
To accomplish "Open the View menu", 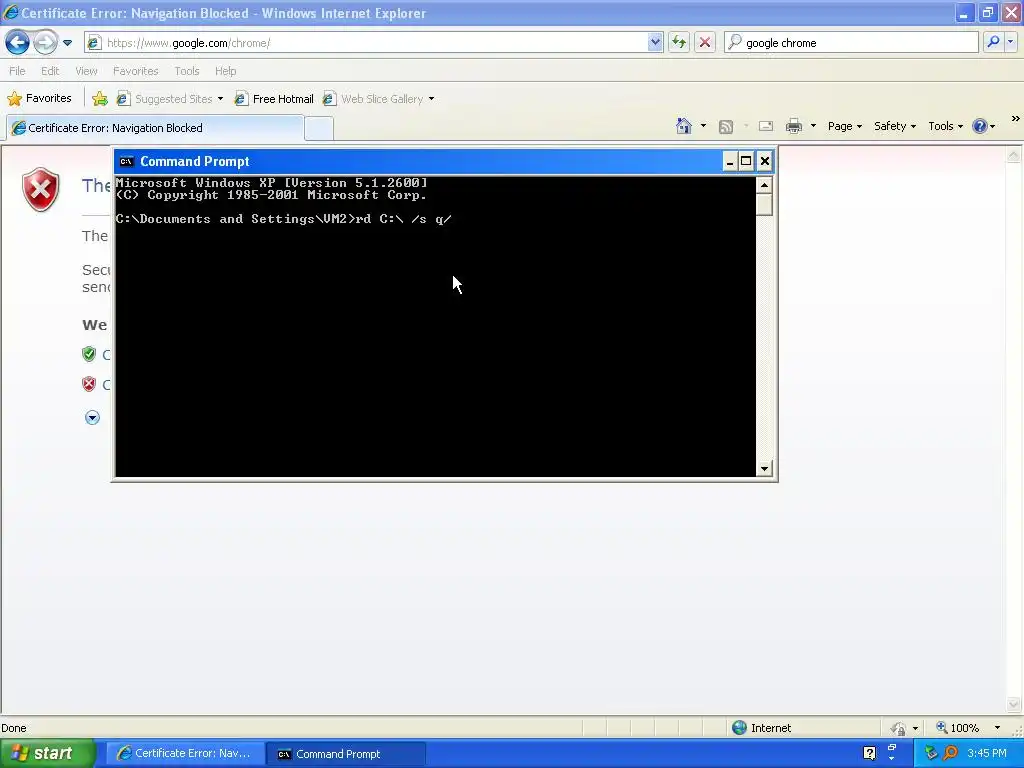I will [x=86, y=71].
